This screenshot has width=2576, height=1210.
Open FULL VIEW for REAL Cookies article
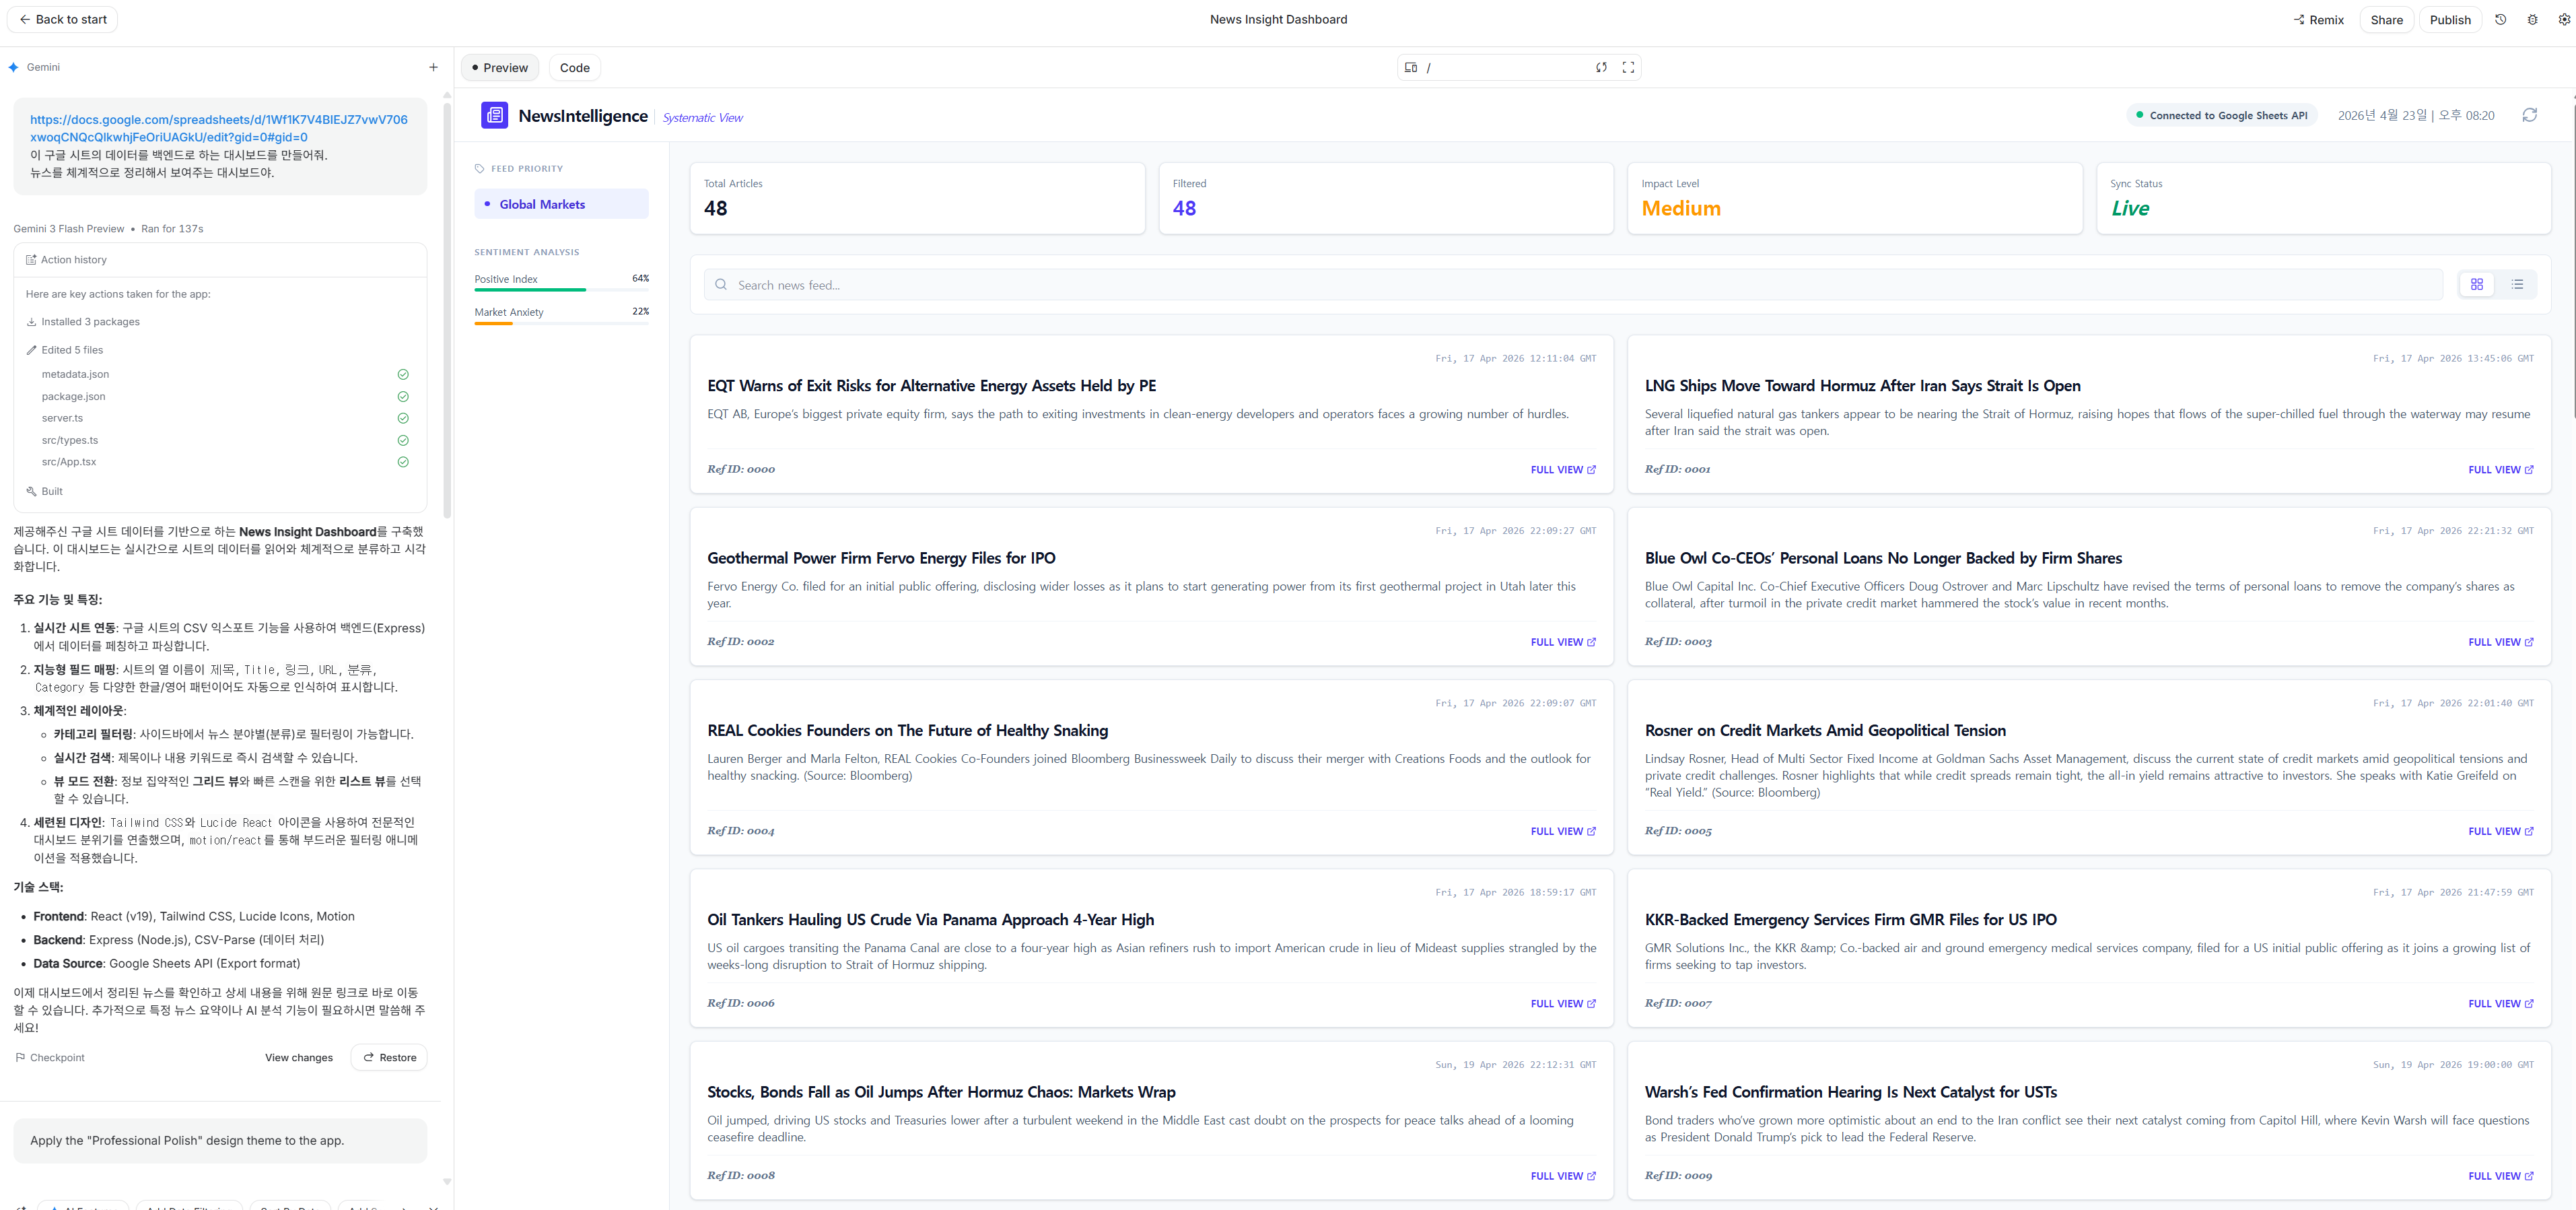(1563, 832)
